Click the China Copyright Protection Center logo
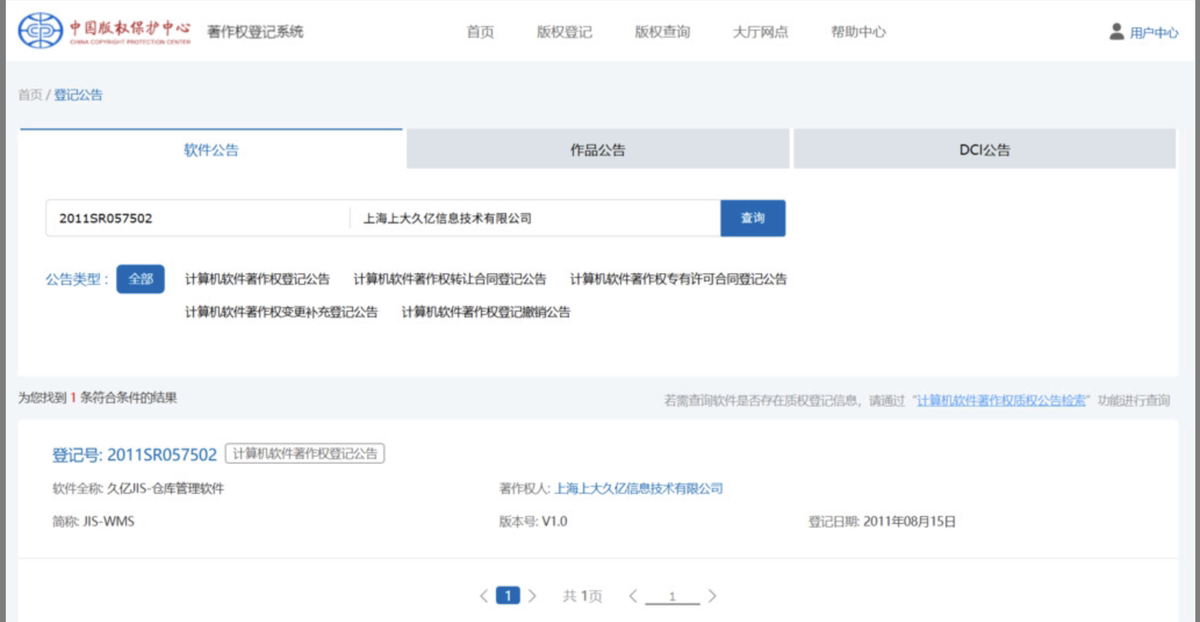Screen dimensions: 1200x622 [104, 30]
